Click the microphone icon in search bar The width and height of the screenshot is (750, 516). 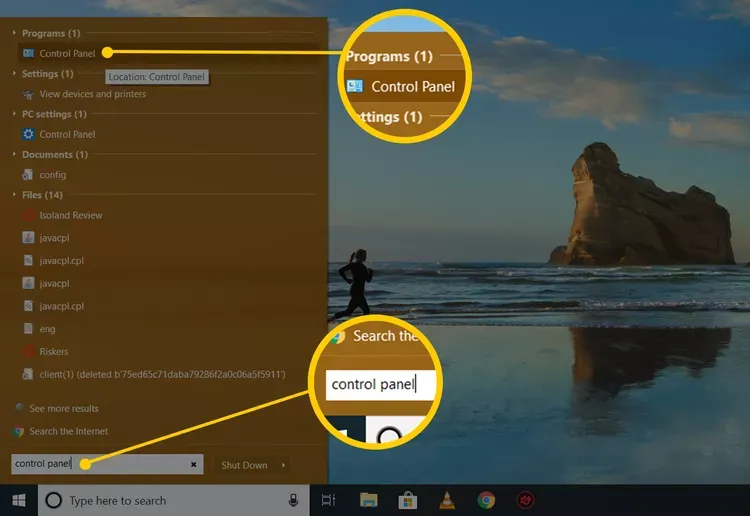[x=293, y=500]
